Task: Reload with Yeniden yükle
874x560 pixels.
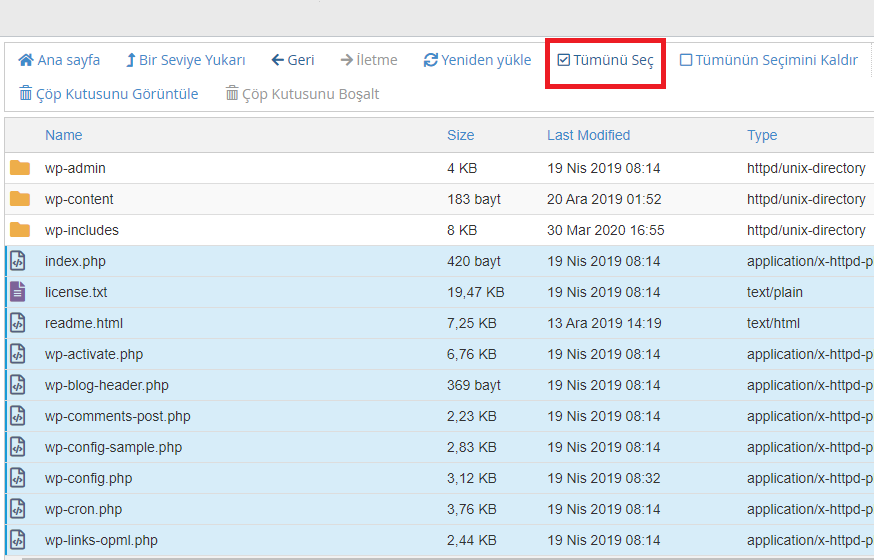Action: point(477,60)
